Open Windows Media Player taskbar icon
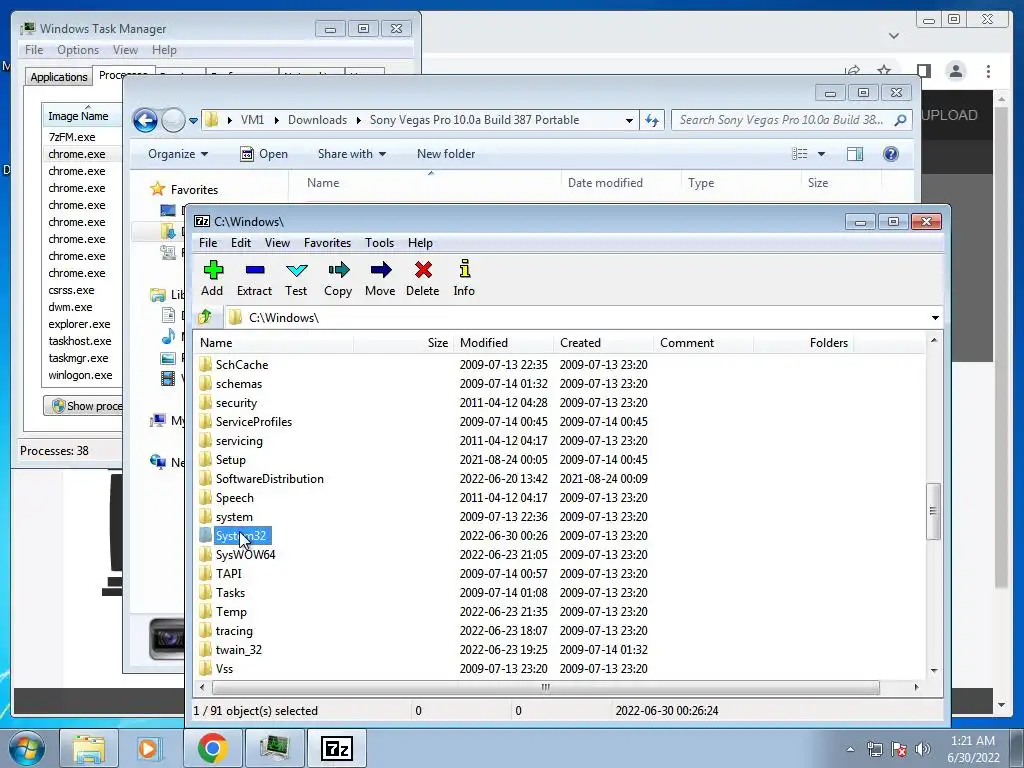The height and width of the screenshot is (768, 1024). click(148, 748)
